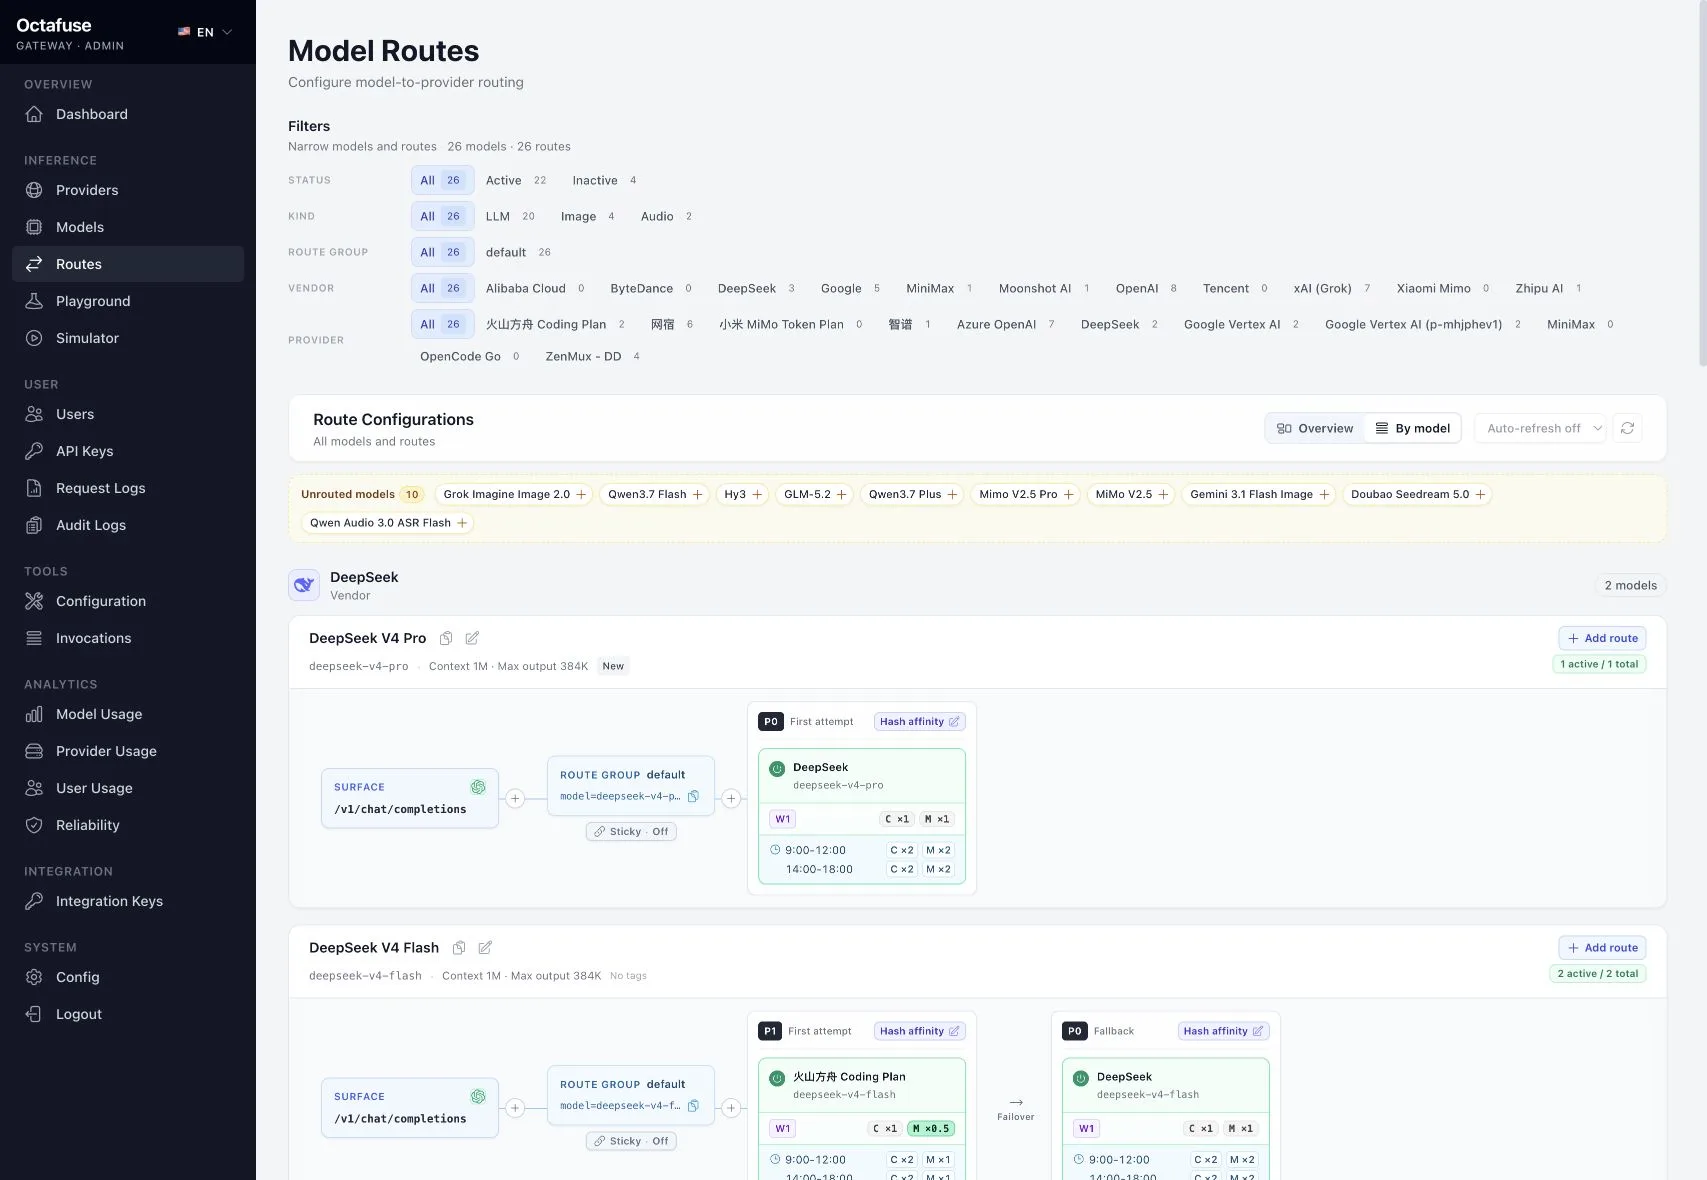1707x1180 pixels.
Task: Add a route for GLM-5.2
Action: point(842,494)
